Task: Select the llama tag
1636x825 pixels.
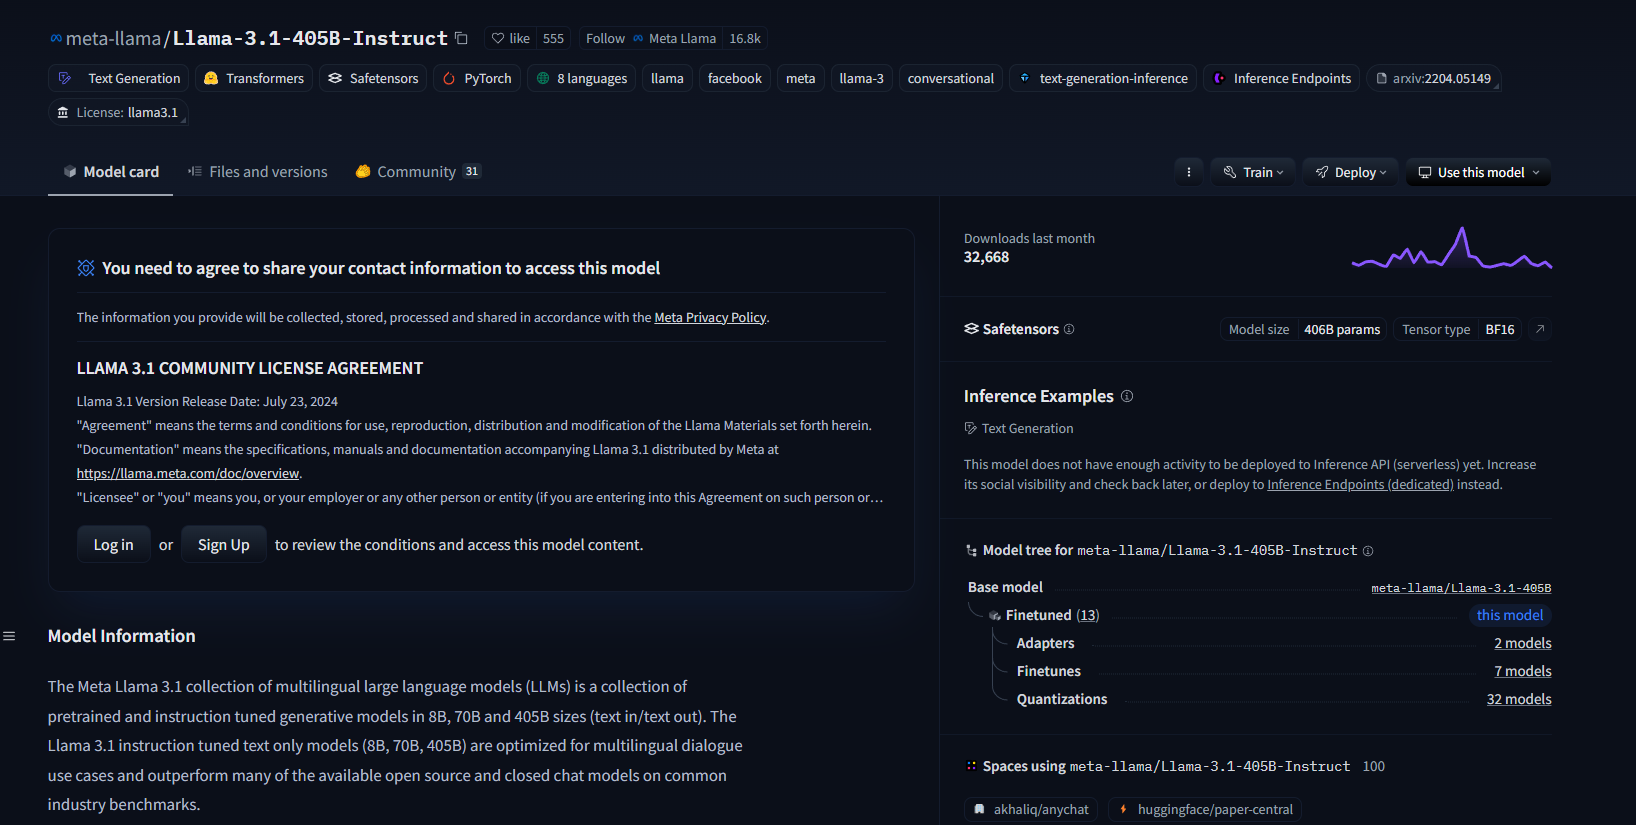Action: [x=667, y=78]
